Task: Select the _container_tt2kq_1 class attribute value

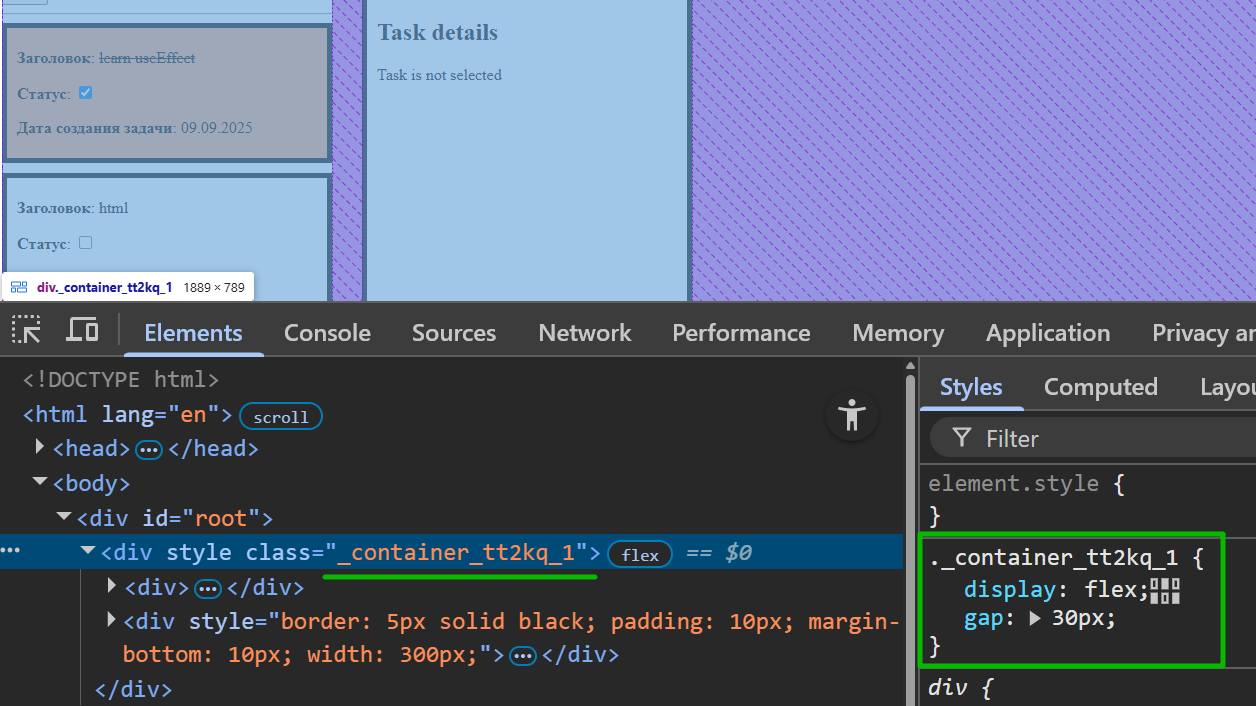Action: pyautogui.click(x=462, y=553)
